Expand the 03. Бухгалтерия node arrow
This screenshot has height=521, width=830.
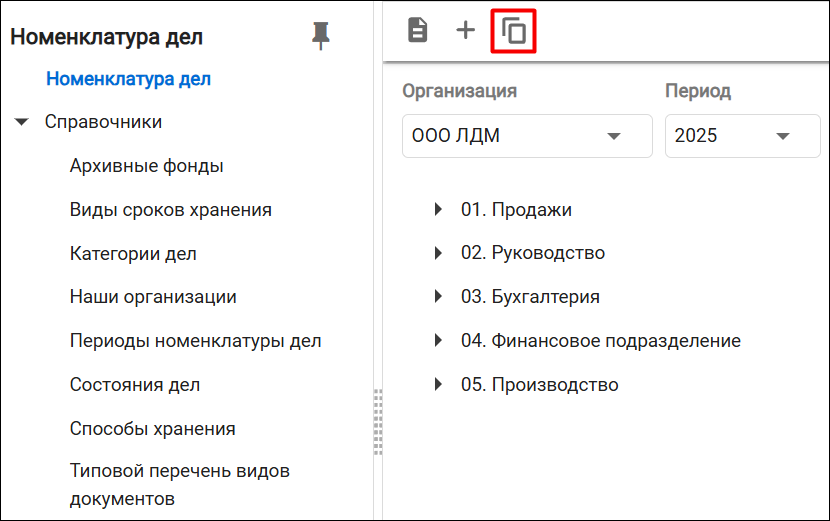(438, 296)
